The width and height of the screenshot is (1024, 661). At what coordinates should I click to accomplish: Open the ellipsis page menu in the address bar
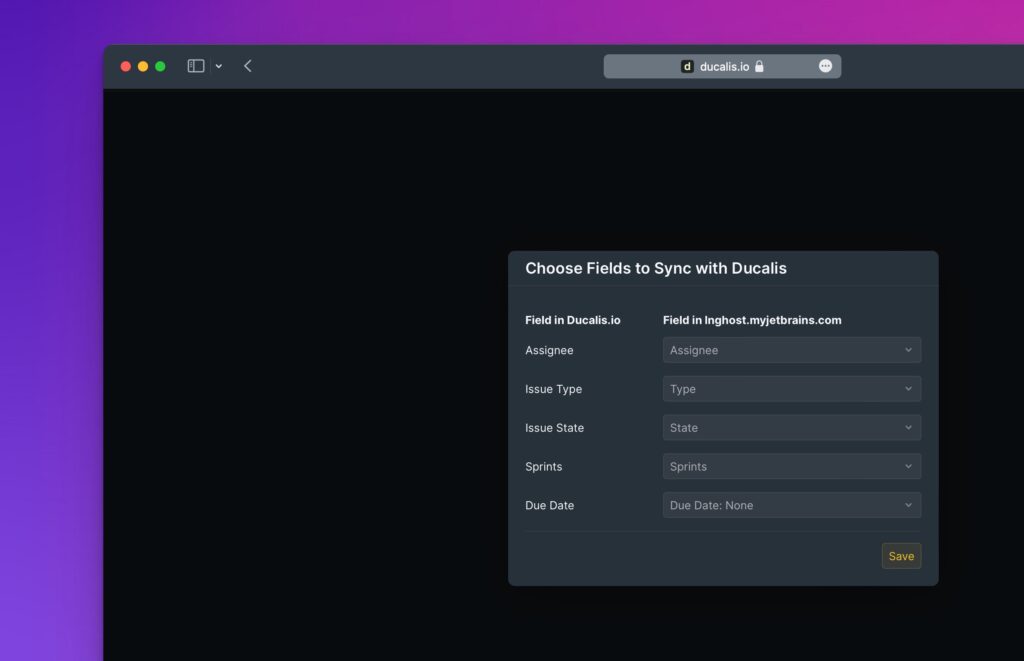click(825, 66)
